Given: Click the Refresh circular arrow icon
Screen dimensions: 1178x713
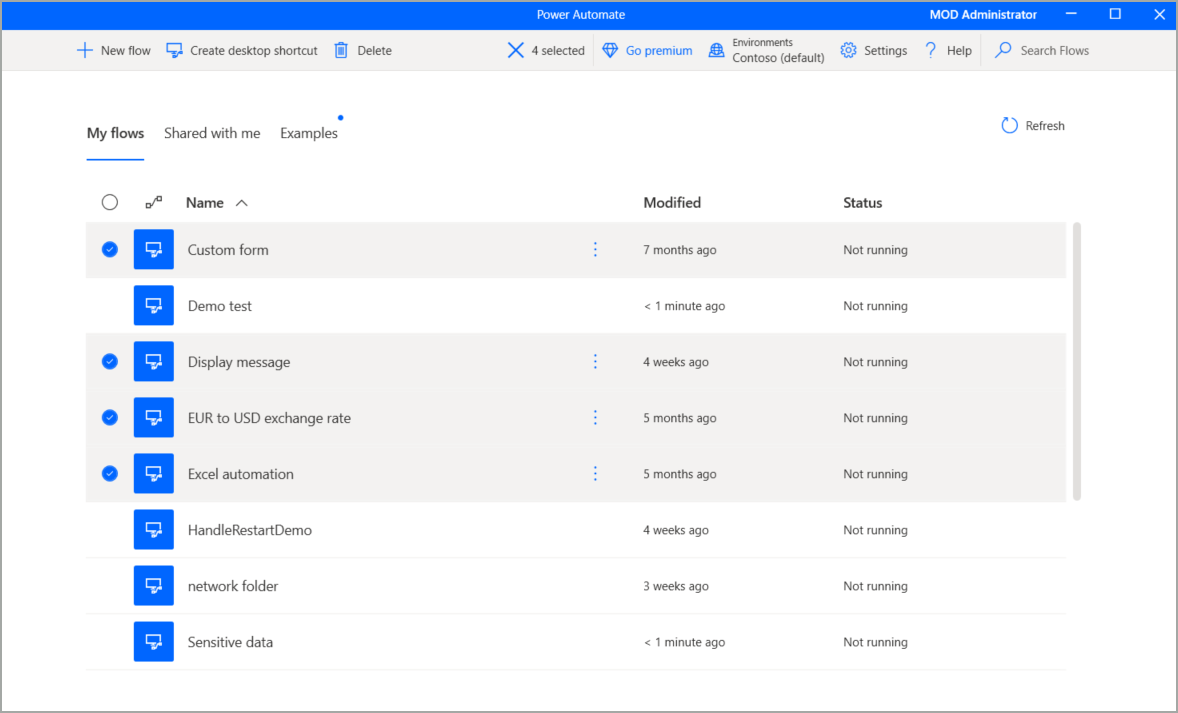Looking at the screenshot, I should click(x=1010, y=125).
